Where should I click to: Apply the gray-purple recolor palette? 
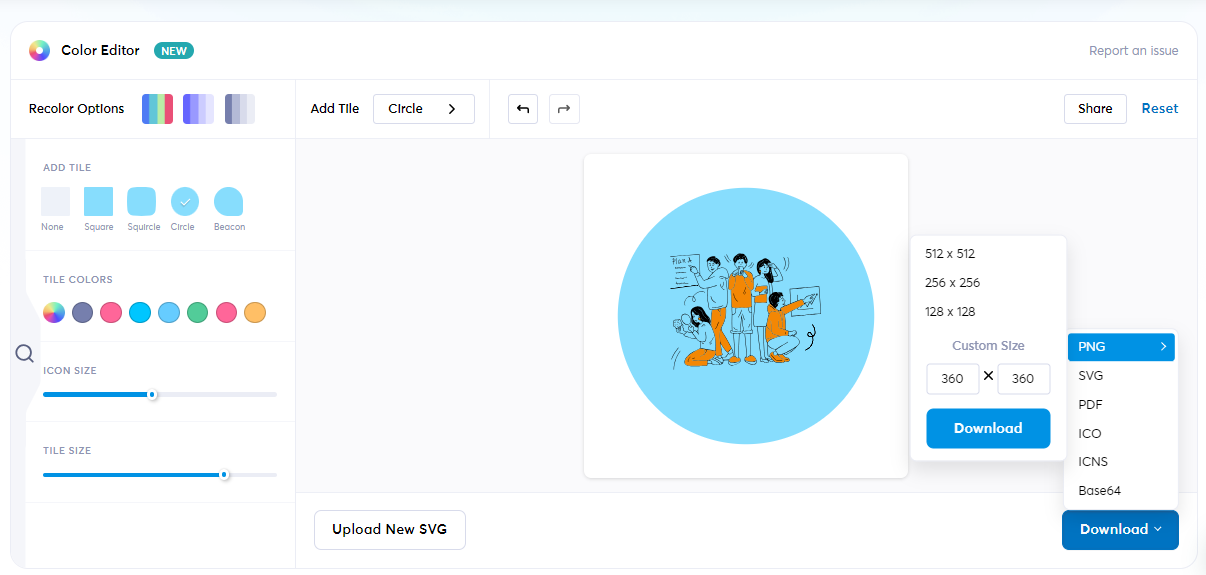(x=240, y=109)
